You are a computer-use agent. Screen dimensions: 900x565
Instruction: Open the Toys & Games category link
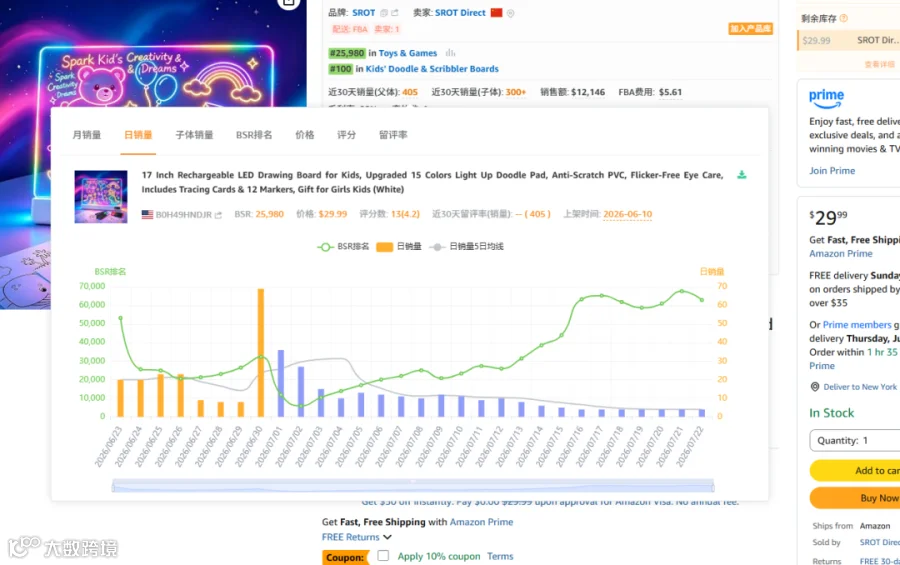(408, 53)
